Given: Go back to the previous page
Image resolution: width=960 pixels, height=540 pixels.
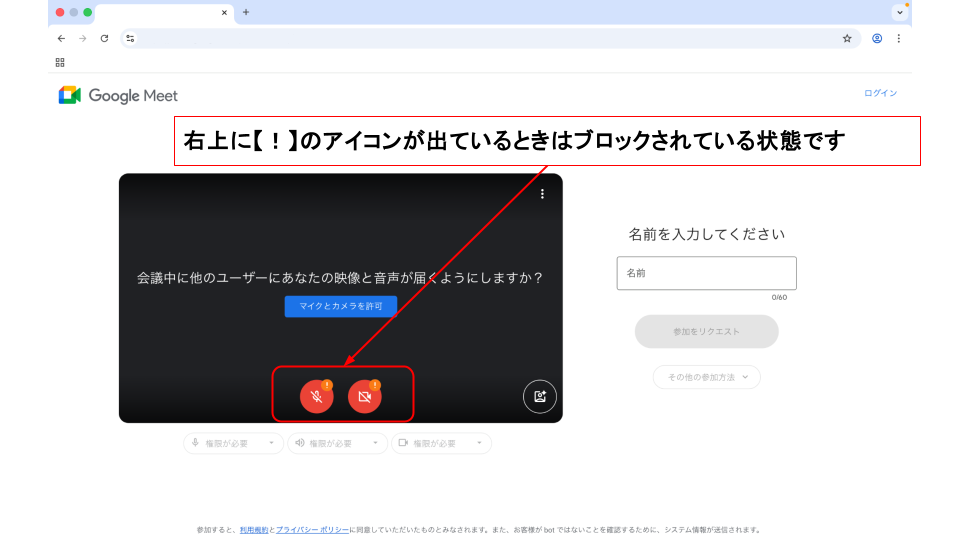Looking at the screenshot, I should click(x=61, y=39).
